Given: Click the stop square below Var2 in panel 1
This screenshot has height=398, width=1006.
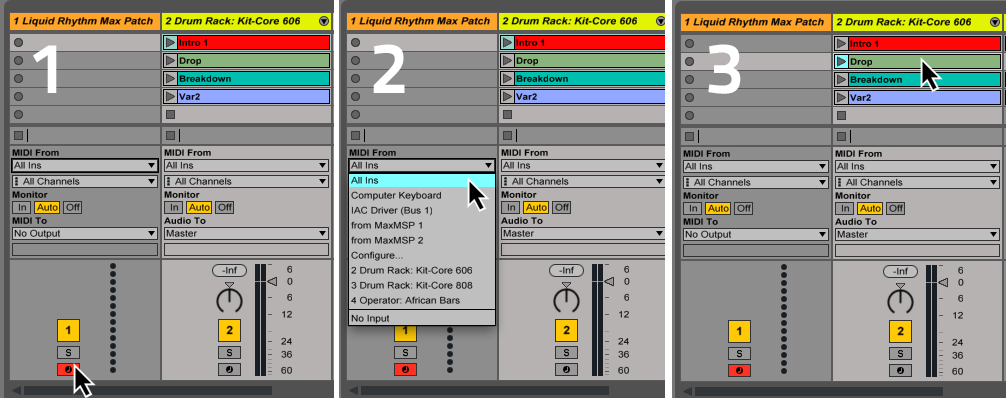Looking at the screenshot, I should pyautogui.click(x=170, y=115).
